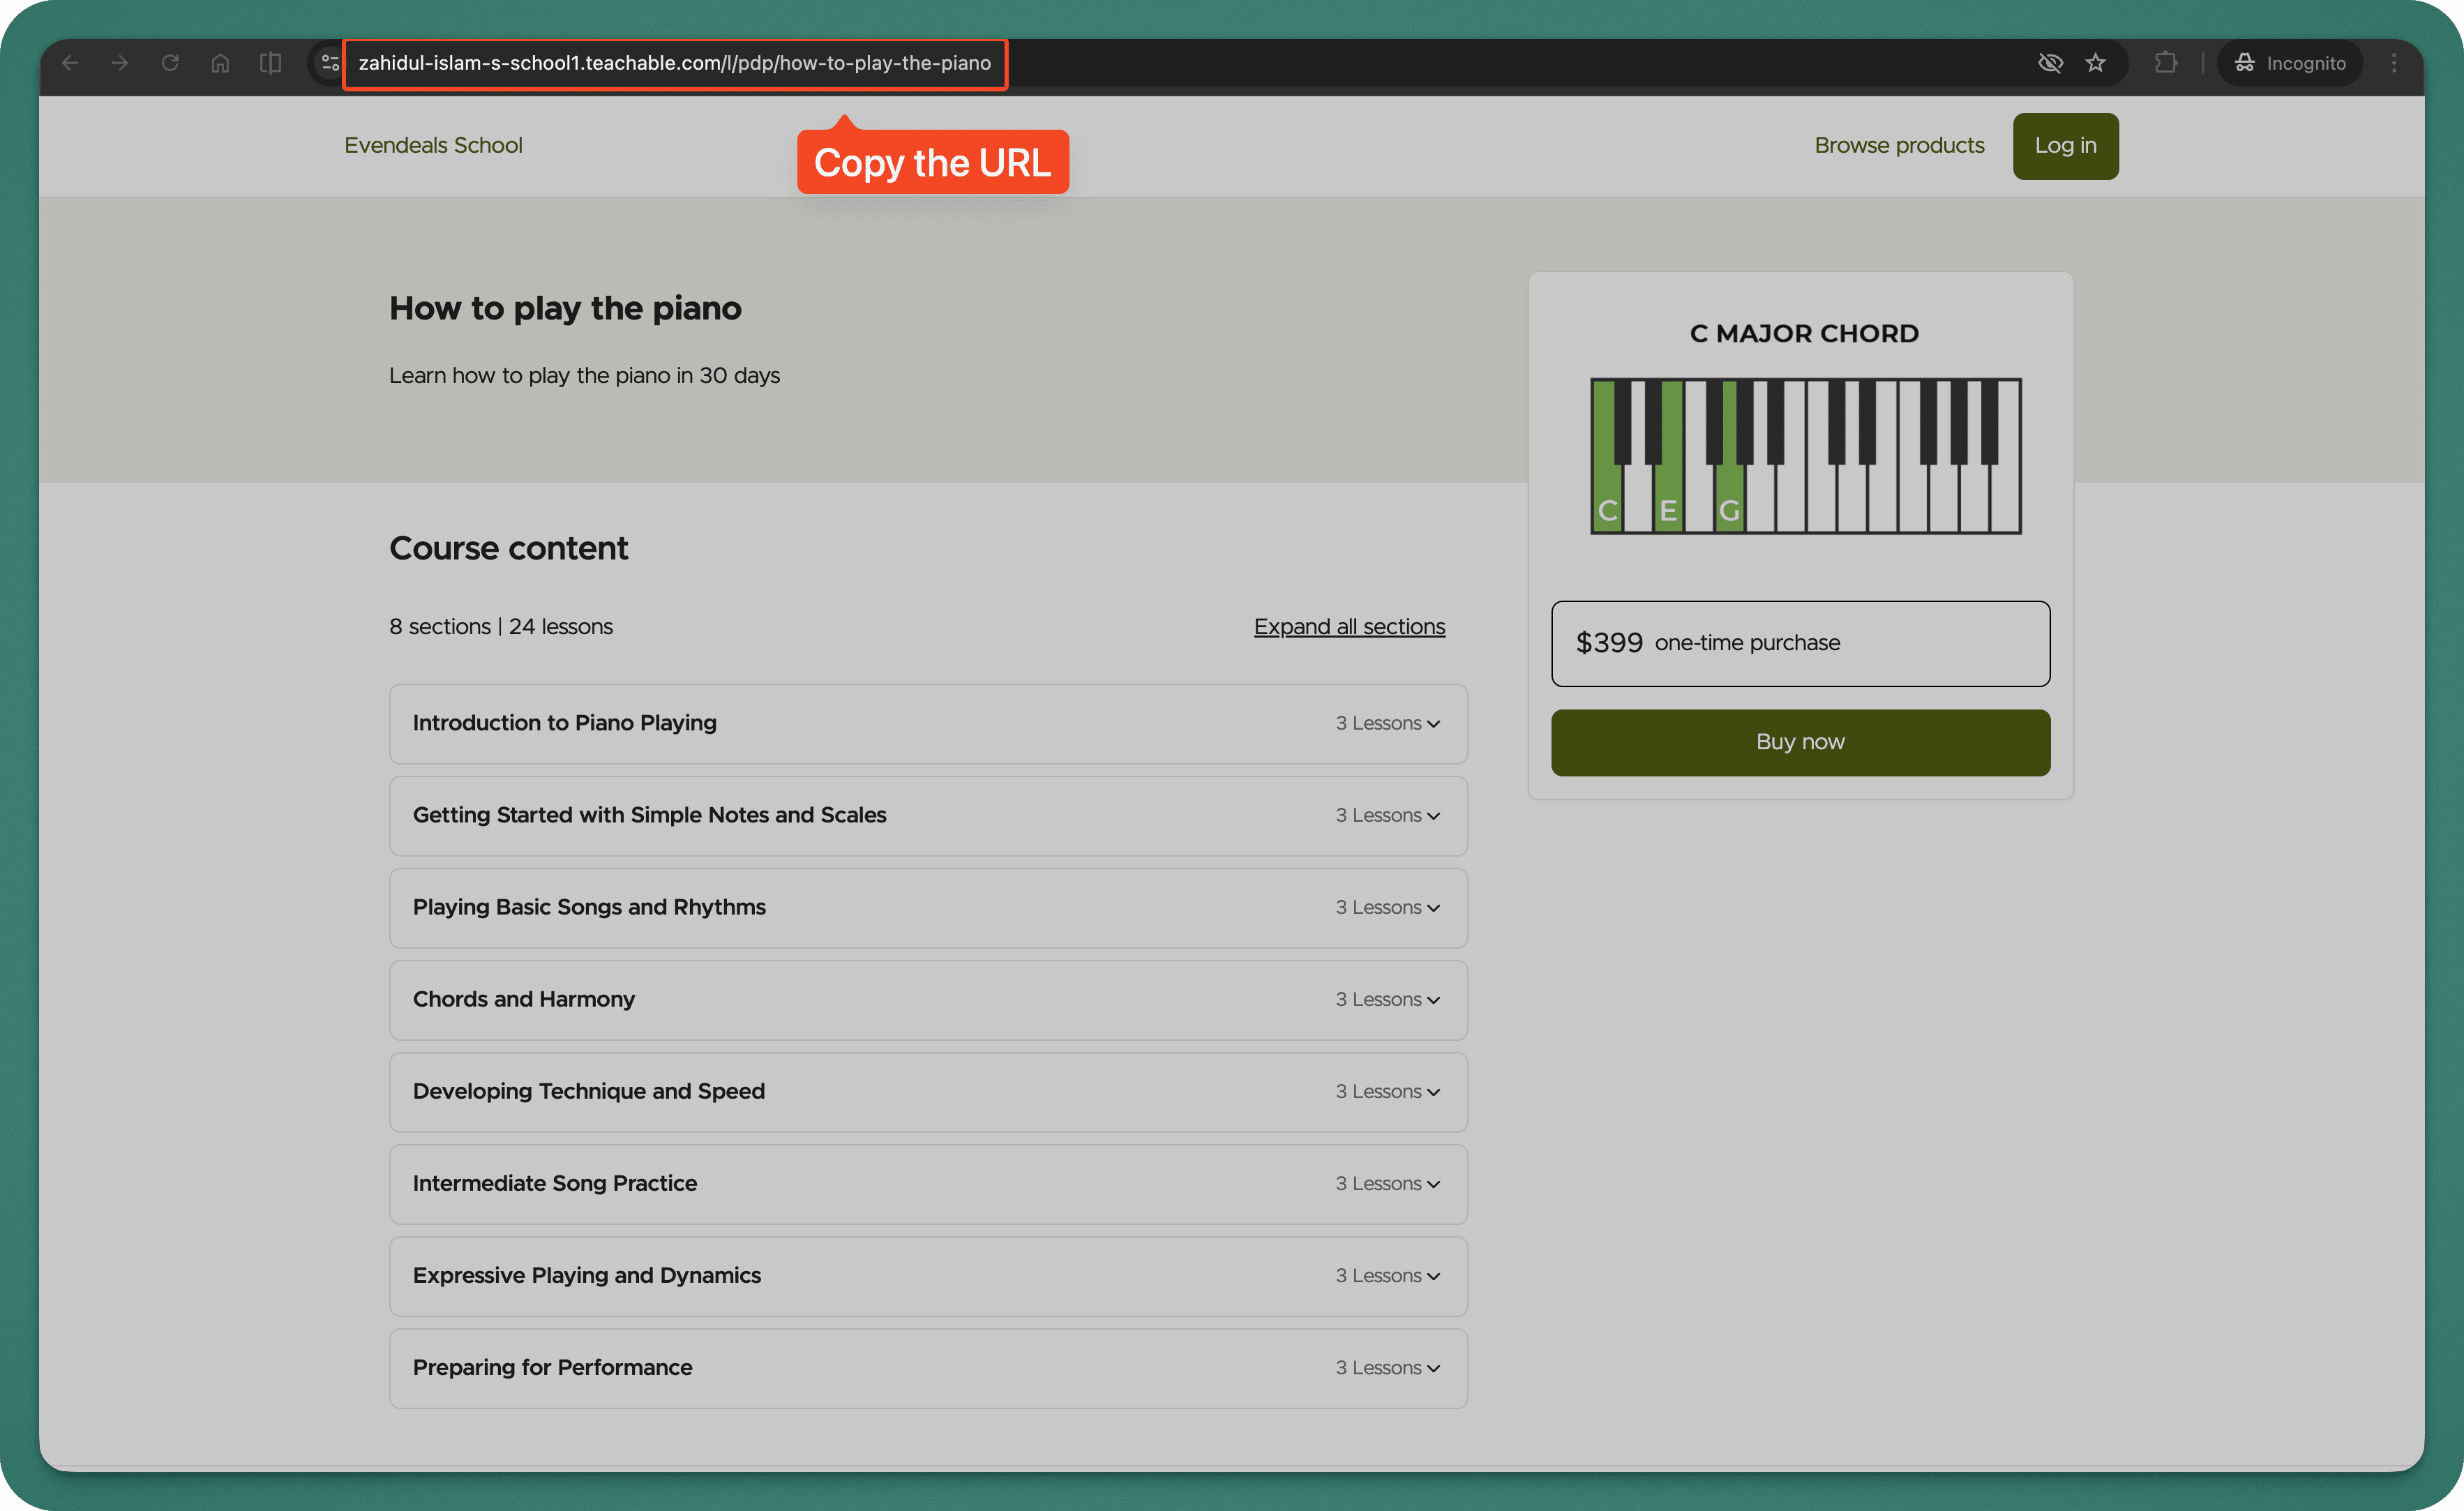Toggle the bookmark star for this page

tap(2097, 62)
